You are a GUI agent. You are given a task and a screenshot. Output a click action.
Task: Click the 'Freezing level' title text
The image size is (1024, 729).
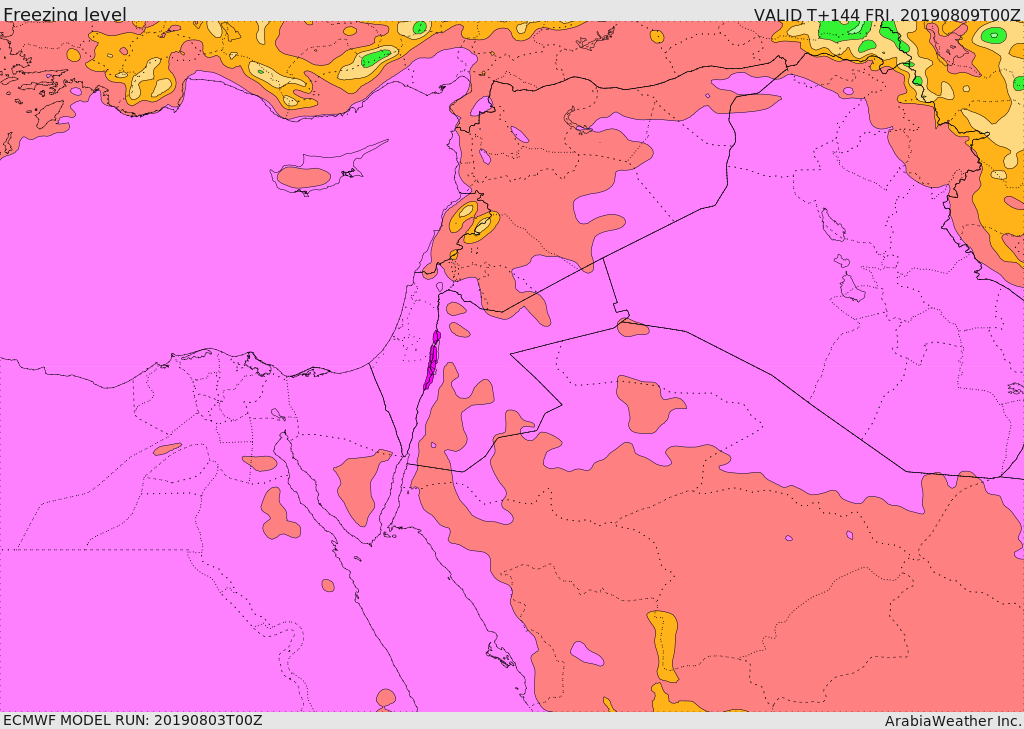point(65,14)
